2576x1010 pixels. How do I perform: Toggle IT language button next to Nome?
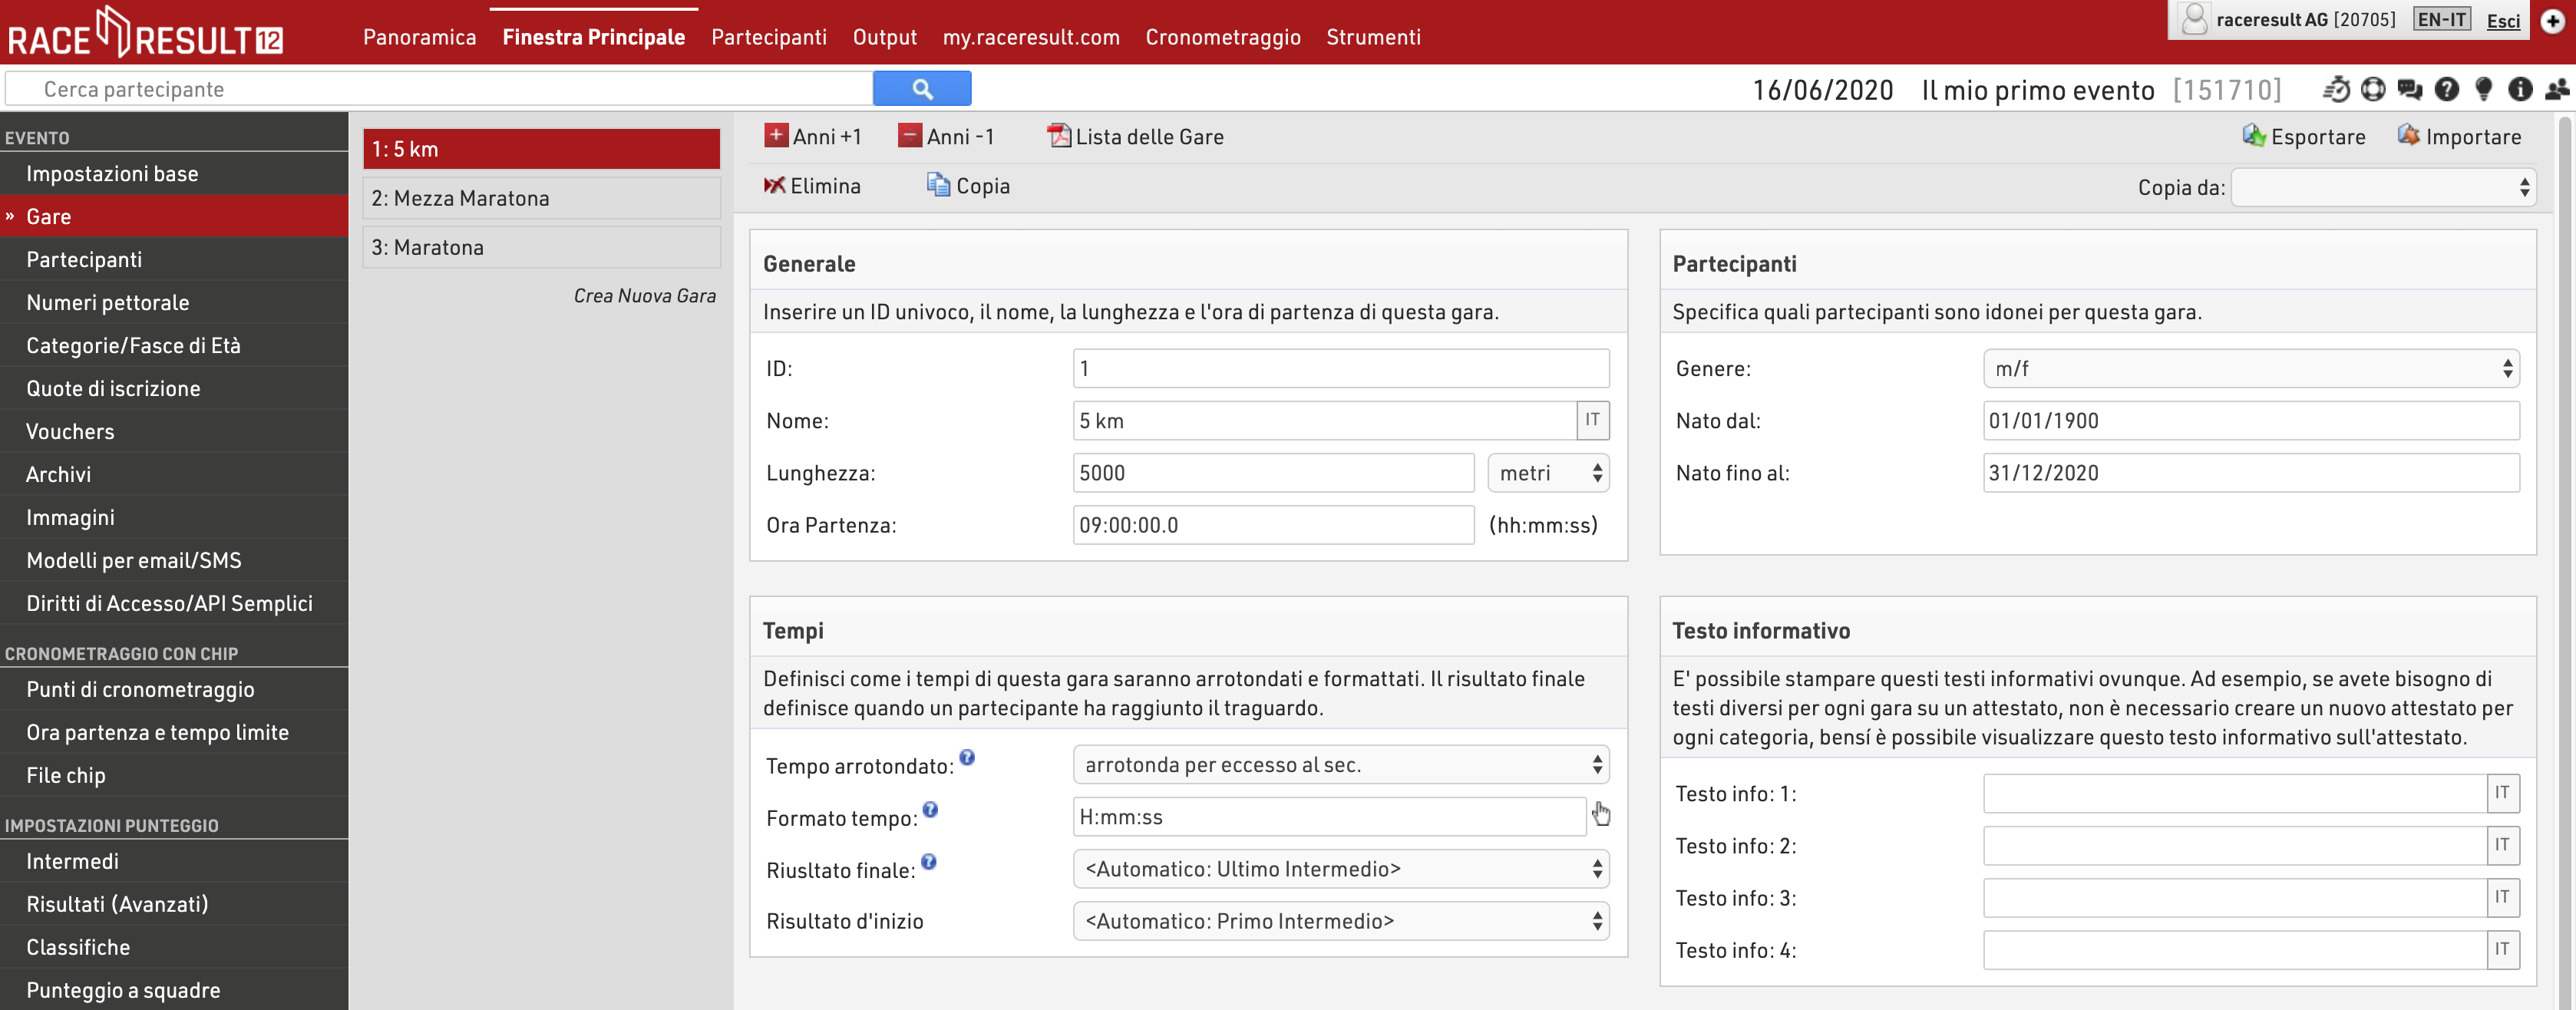tap(1592, 420)
